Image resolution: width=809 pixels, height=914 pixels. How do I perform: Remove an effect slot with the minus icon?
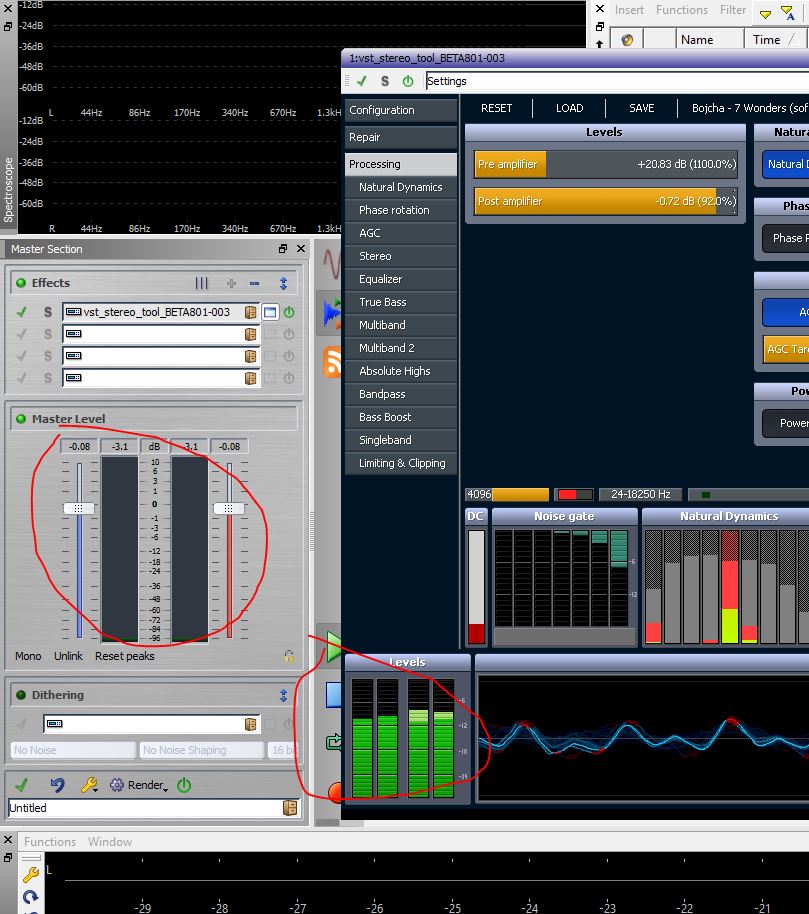coord(254,283)
